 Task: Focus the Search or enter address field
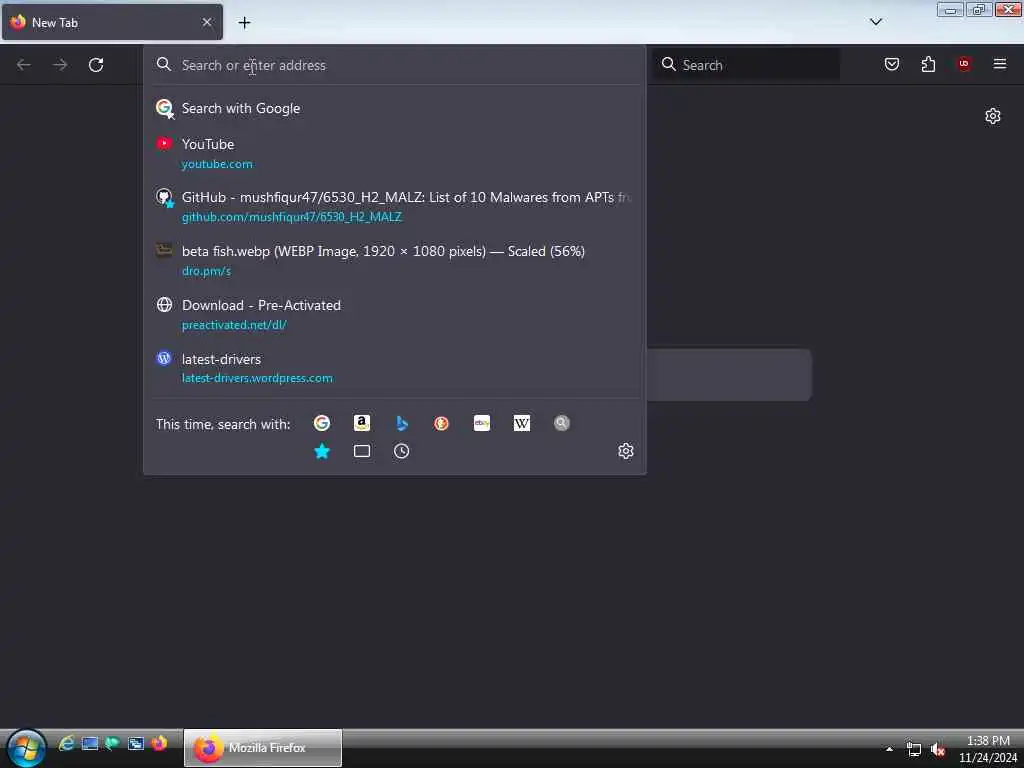[394, 65]
